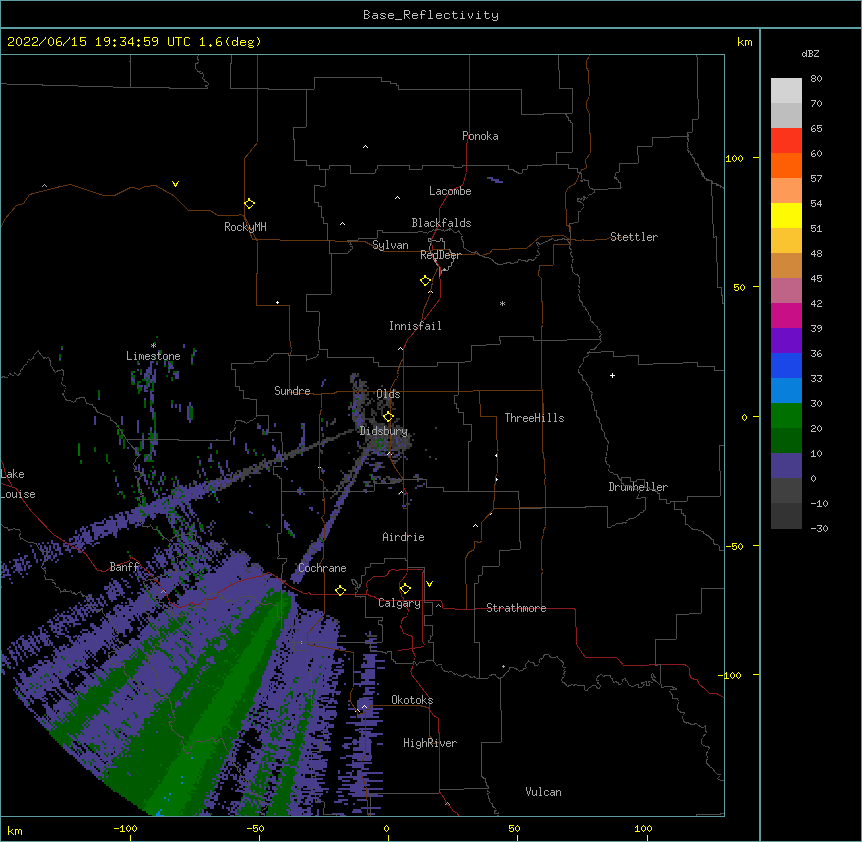
Task: Select the bright green 20-30 dBZ swatch
Action: [786, 416]
